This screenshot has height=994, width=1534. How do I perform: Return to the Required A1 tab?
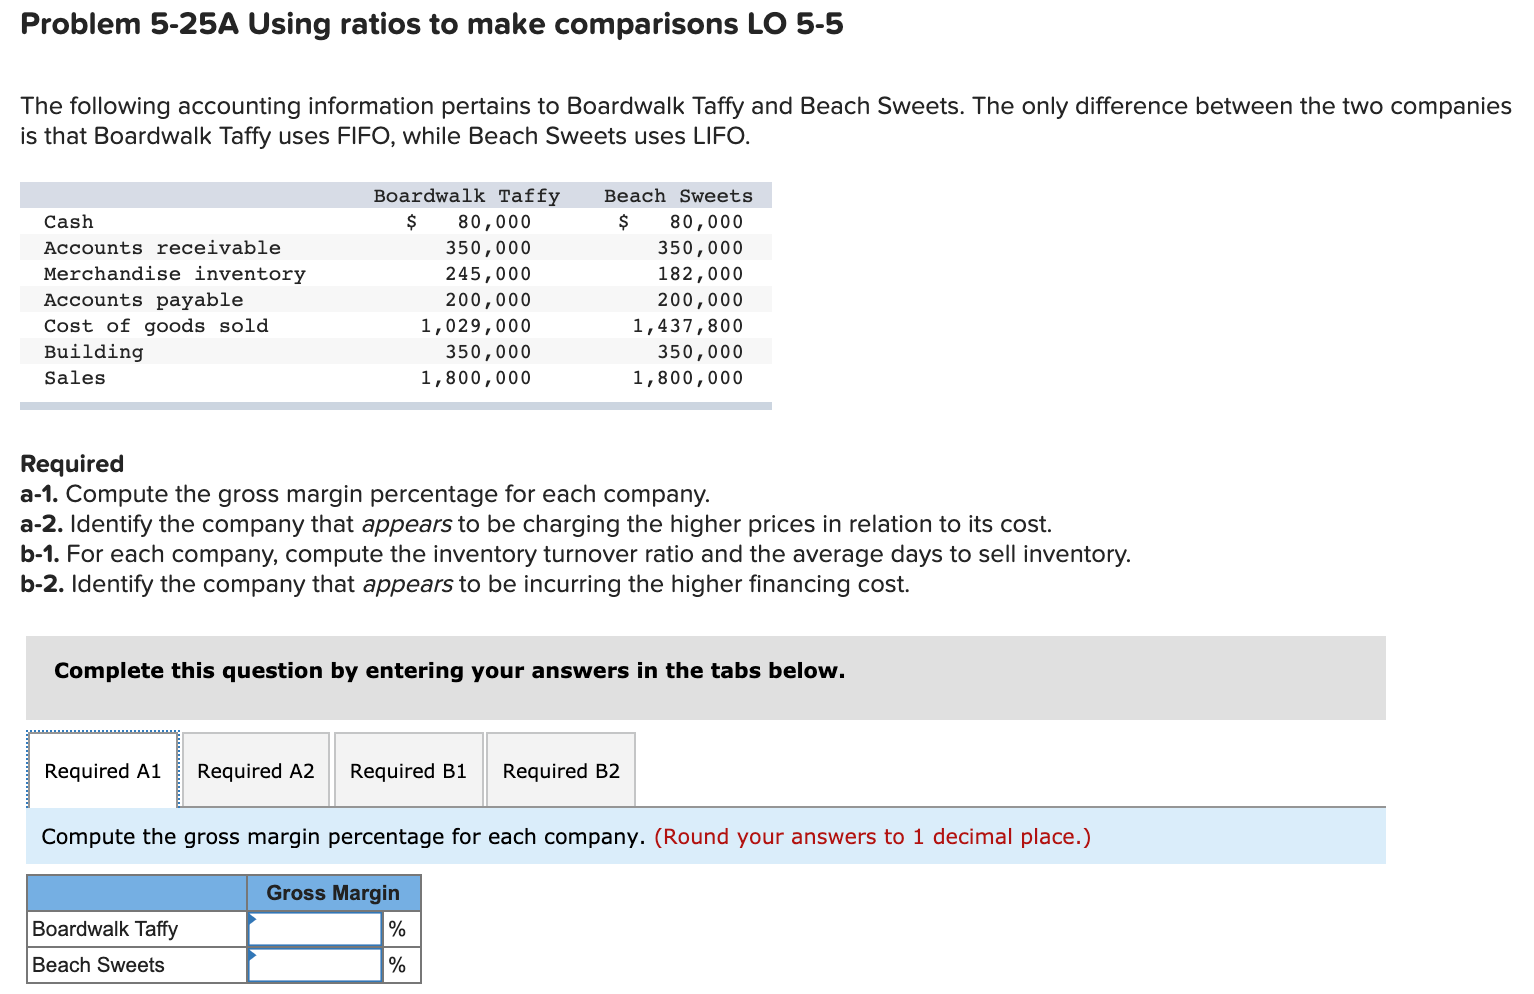coord(102,770)
